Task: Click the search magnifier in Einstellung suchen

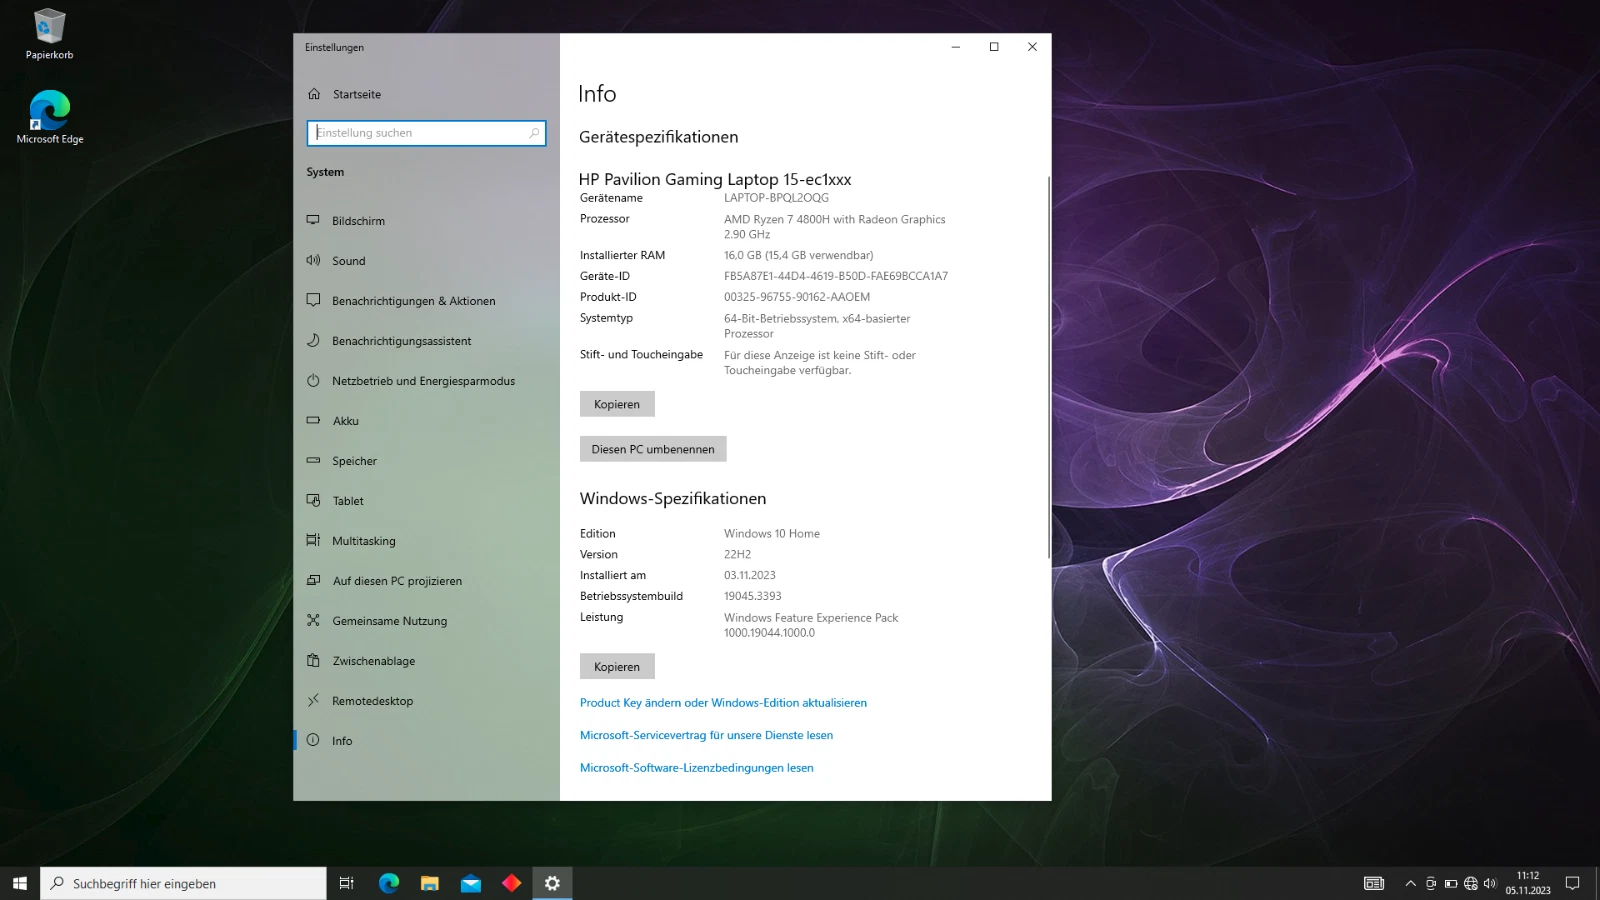Action: point(534,133)
